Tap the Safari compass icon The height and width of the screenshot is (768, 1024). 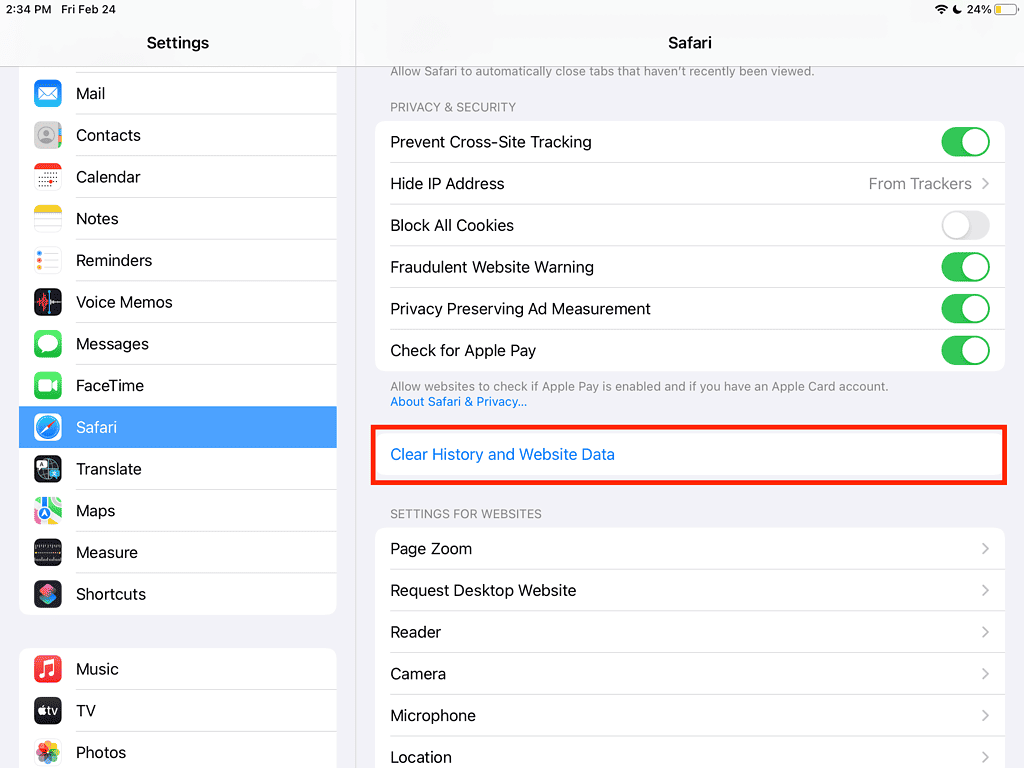[48, 427]
